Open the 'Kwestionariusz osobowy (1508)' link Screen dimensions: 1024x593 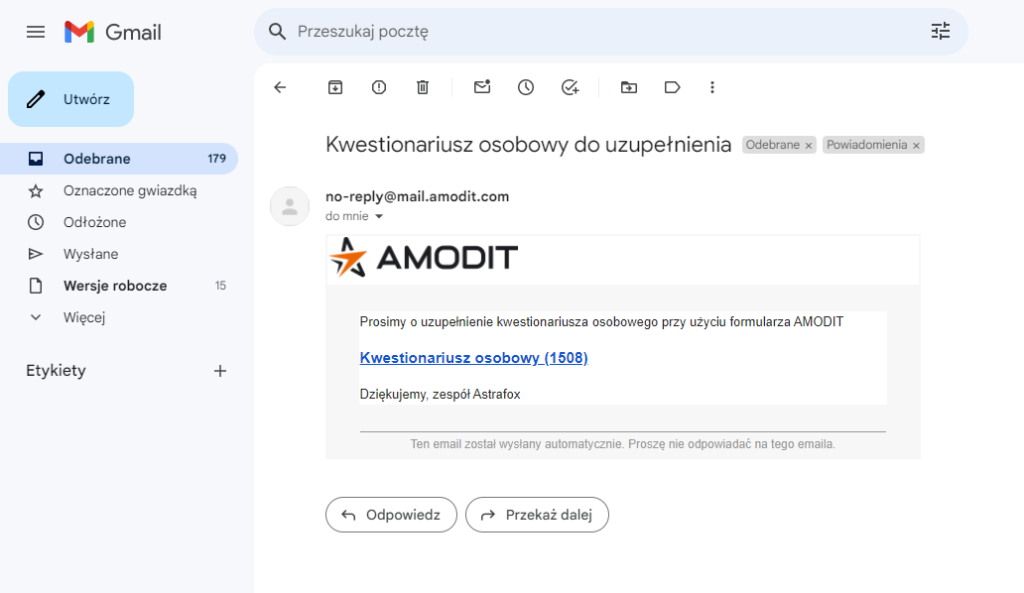pyautogui.click(x=473, y=358)
